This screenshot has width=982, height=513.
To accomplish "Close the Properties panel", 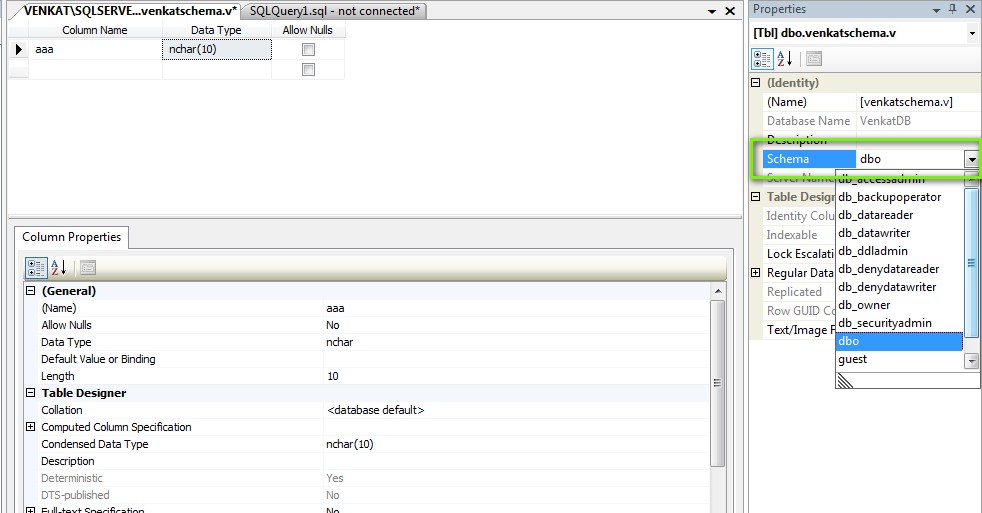I will pos(971,9).
